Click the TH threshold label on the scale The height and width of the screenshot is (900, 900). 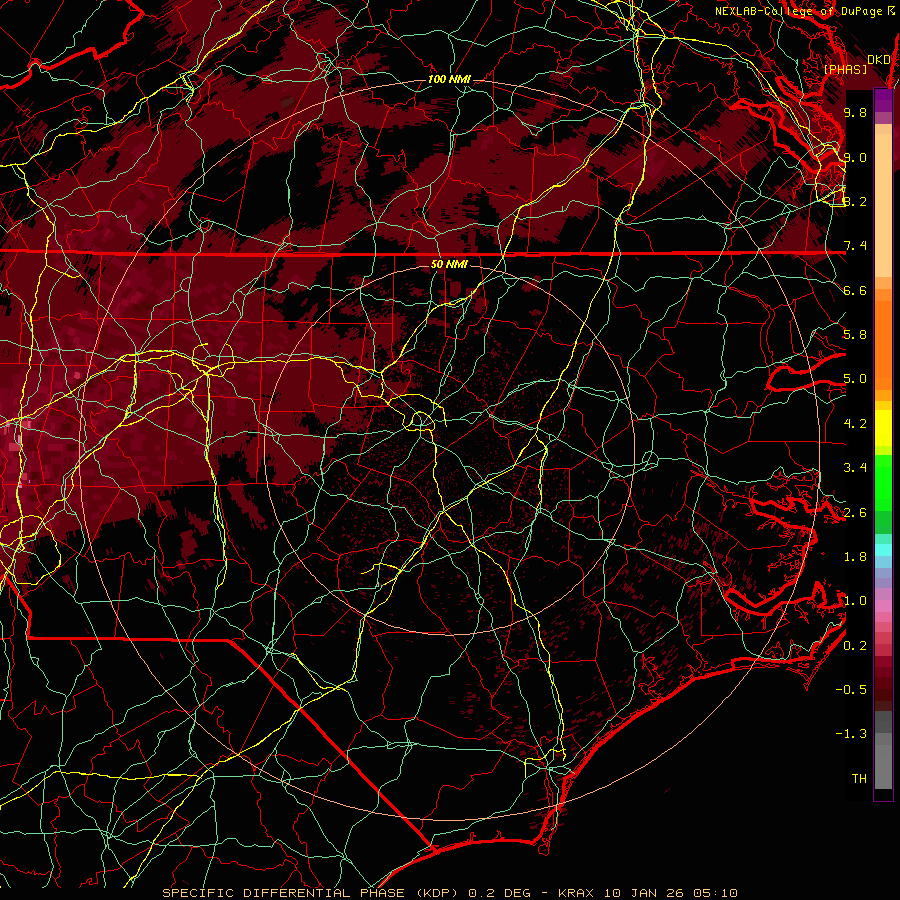click(859, 779)
